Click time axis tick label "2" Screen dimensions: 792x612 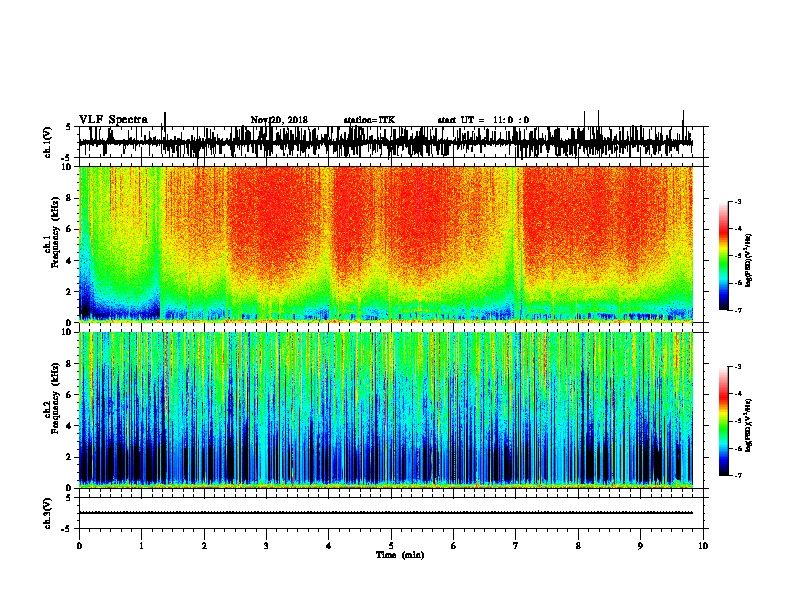204,546
